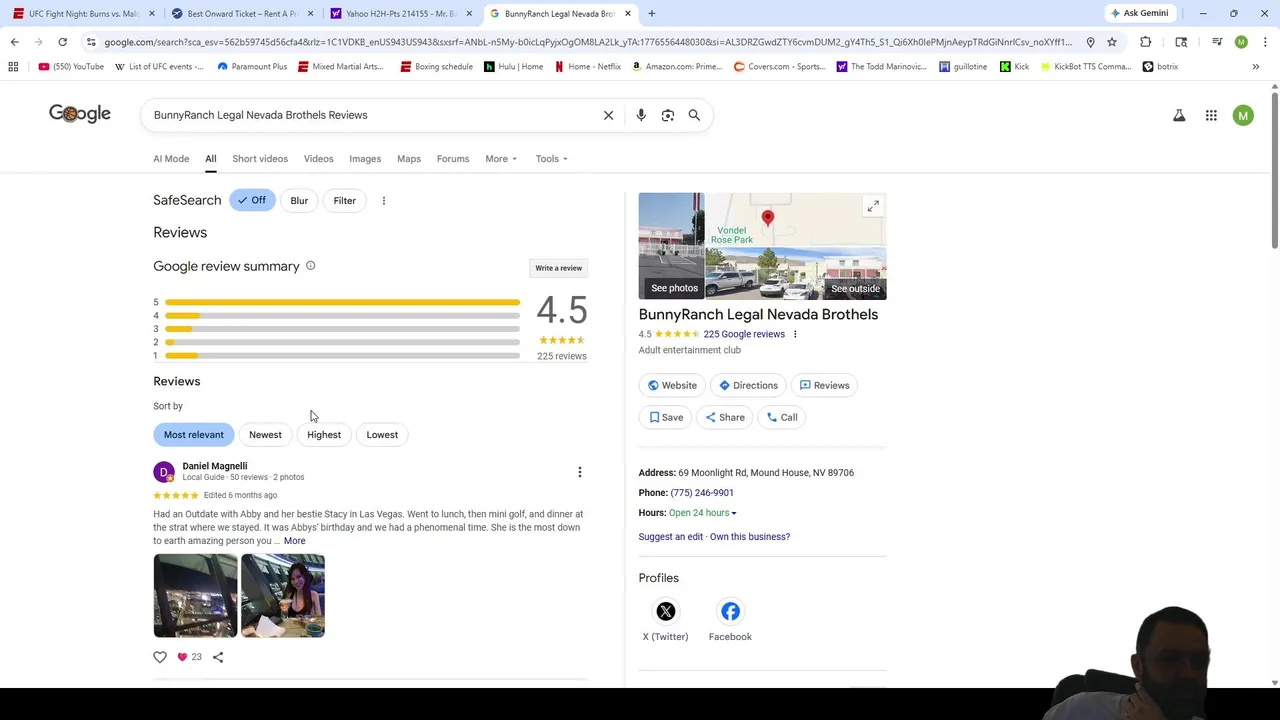Share Daniel Magnelli's review
The height and width of the screenshot is (720, 1280).
pyautogui.click(x=218, y=657)
